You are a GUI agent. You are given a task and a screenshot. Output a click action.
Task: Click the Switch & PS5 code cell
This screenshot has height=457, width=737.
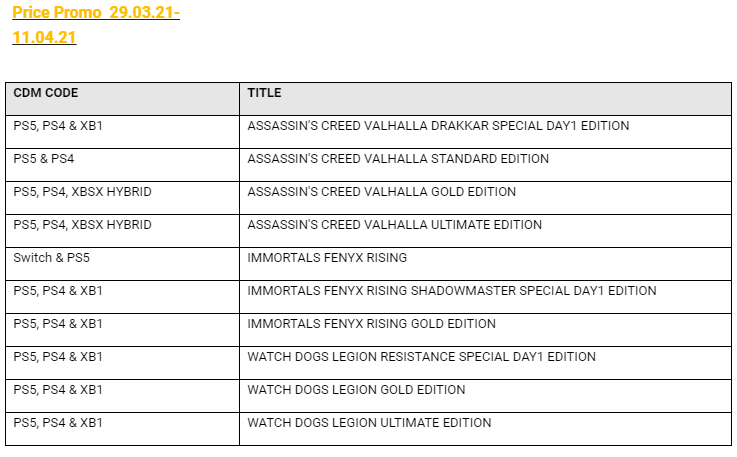tap(52, 258)
